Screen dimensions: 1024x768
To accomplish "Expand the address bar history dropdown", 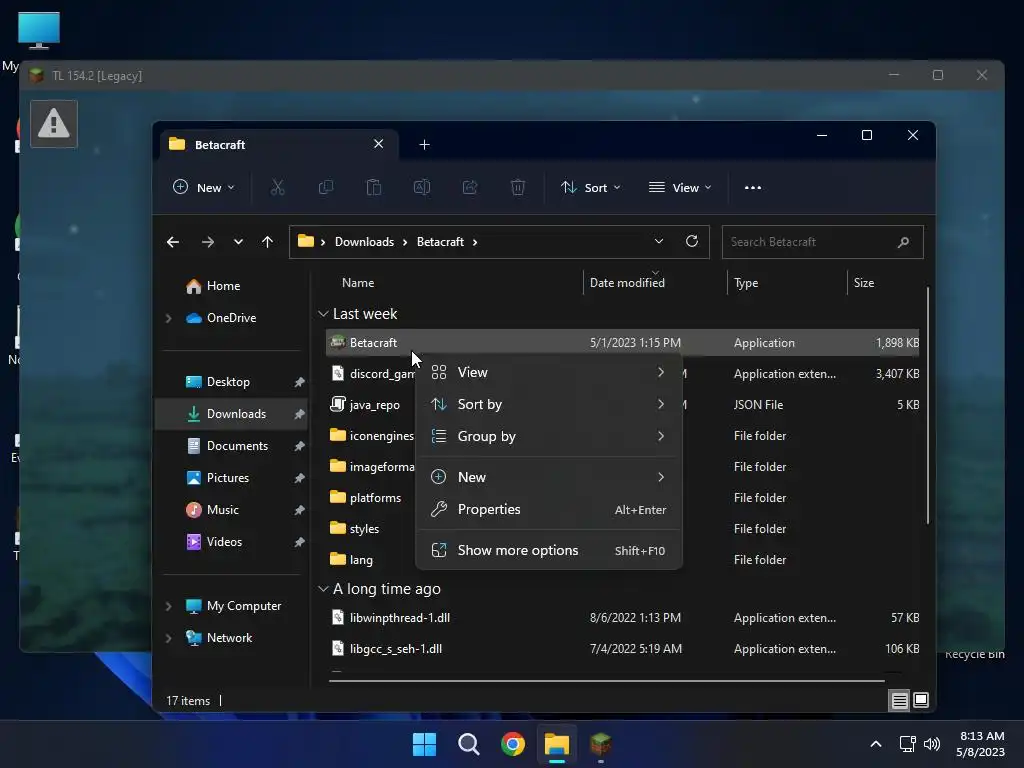I will pos(659,242).
